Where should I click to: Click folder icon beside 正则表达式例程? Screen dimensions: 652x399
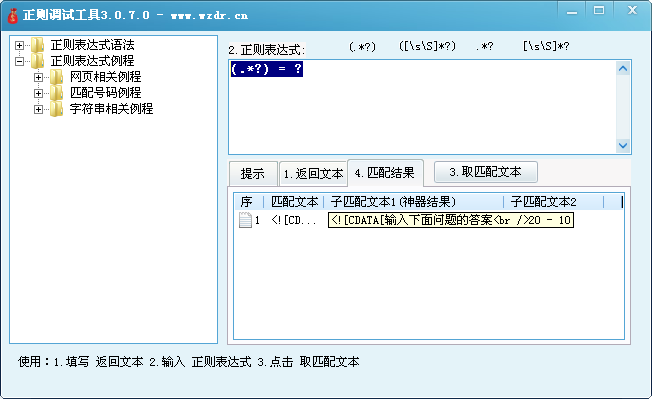pyautogui.click(x=37, y=61)
